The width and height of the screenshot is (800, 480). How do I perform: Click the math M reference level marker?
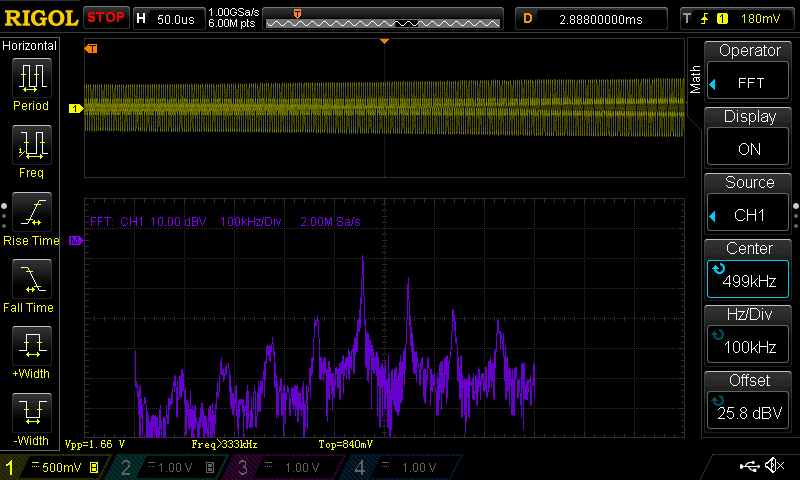click(76, 241)
